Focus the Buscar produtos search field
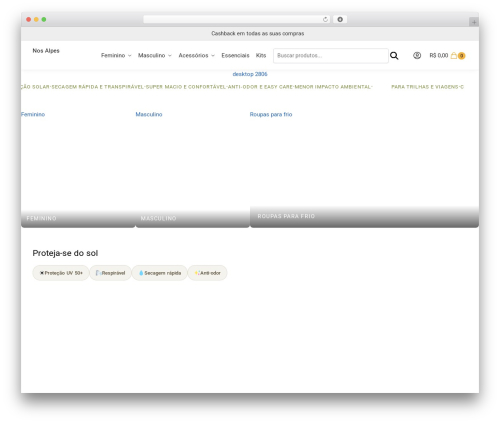 (331, 56)
